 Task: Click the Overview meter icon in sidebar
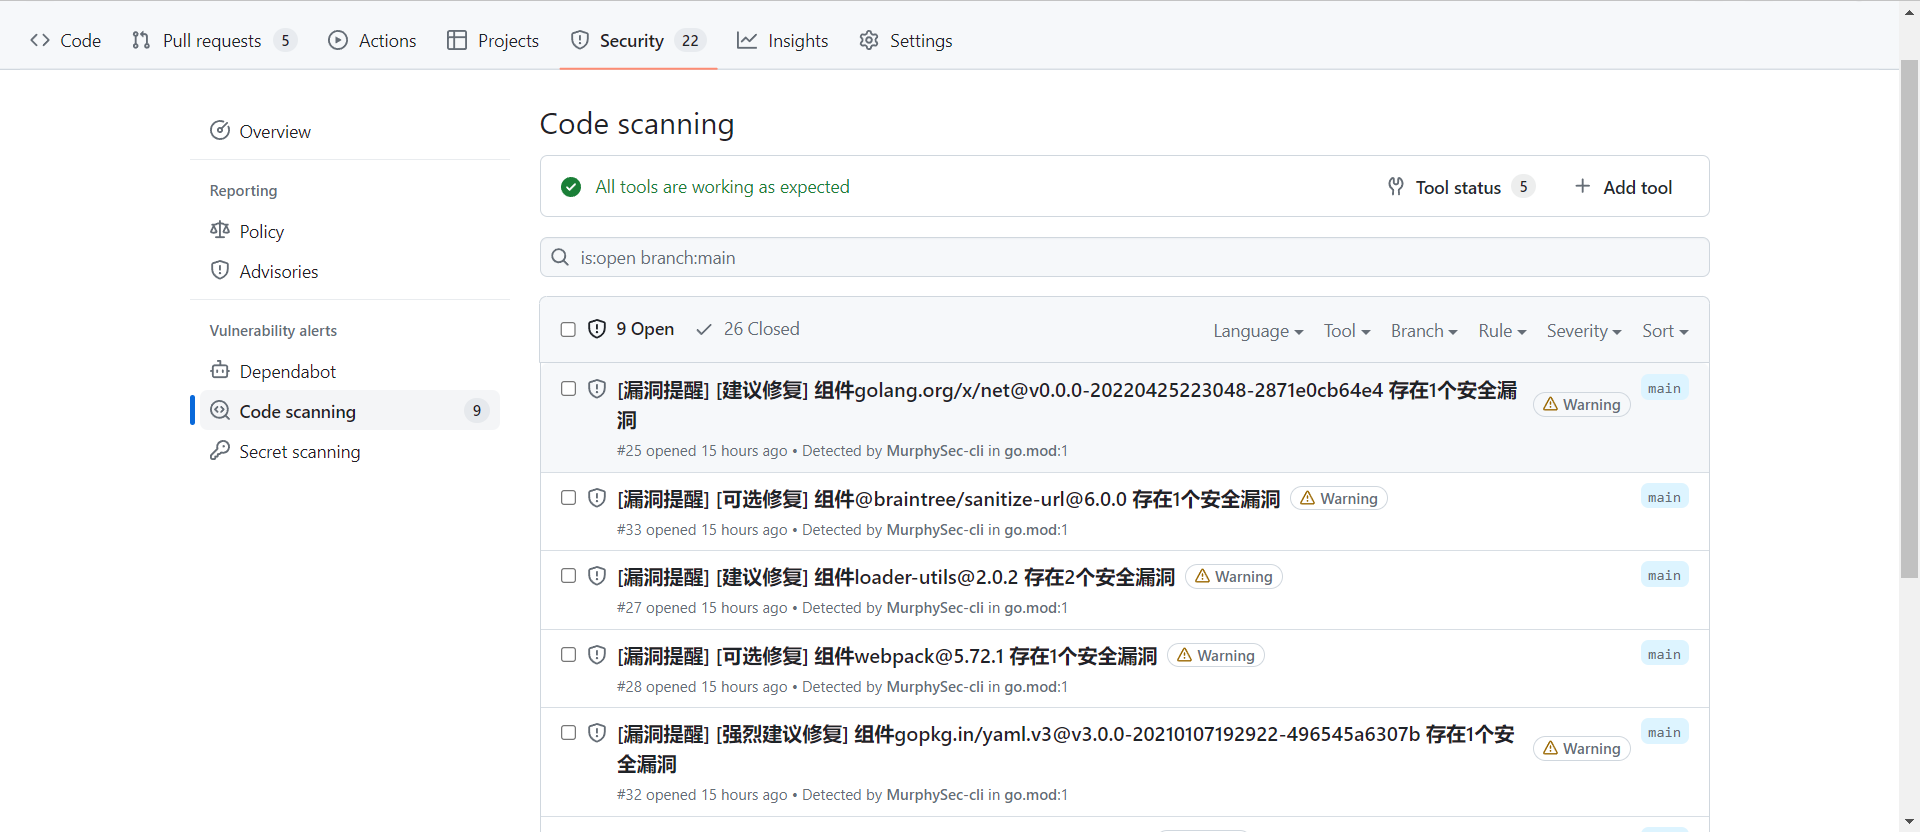pyautogui.click(x=220, y=131)
